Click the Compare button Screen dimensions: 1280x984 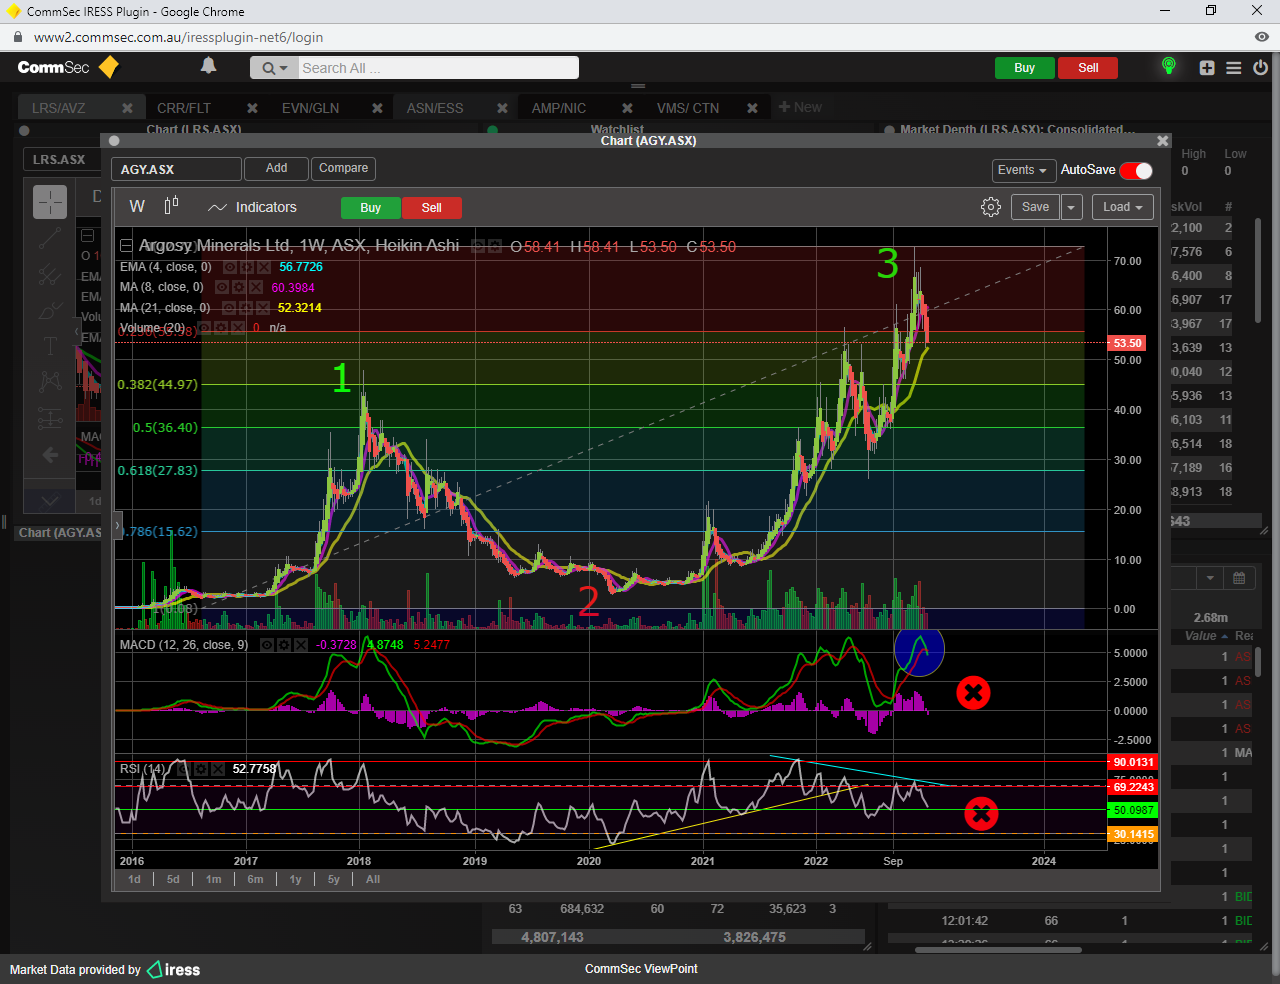pyautogui.click(x=343, y=168)
